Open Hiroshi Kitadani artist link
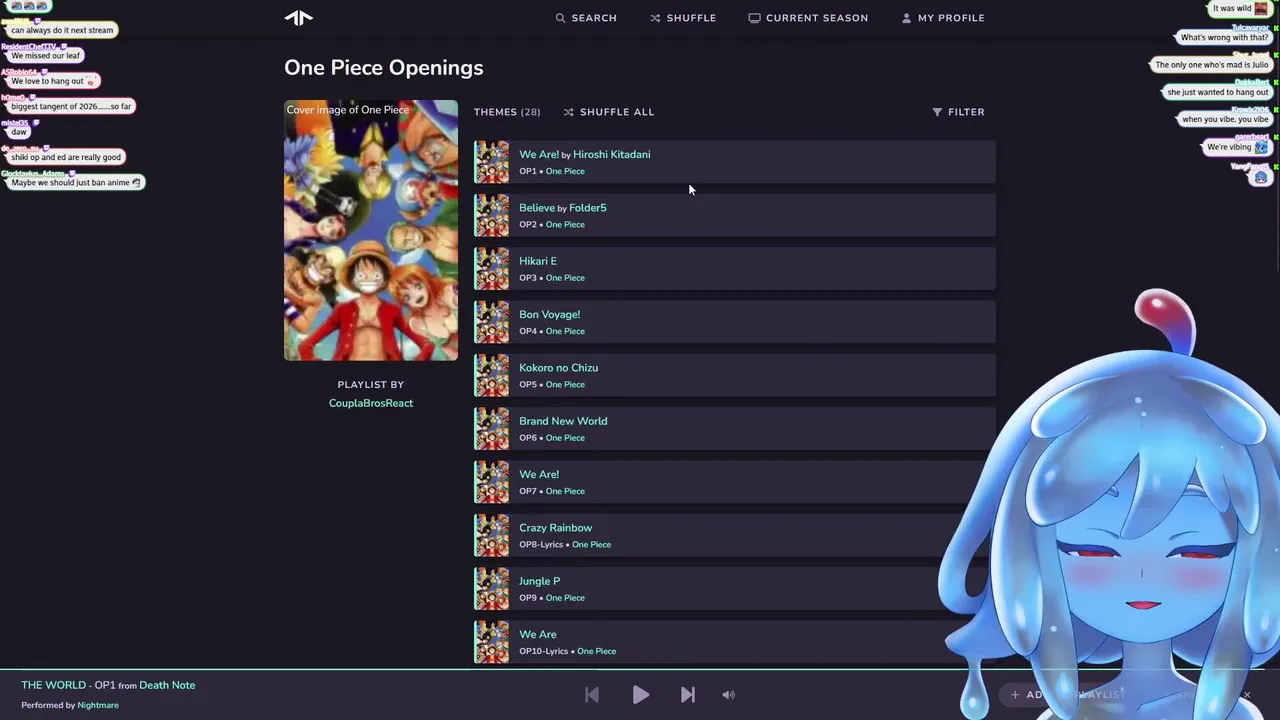The image size is (1280, 720). tap(611, 154)
